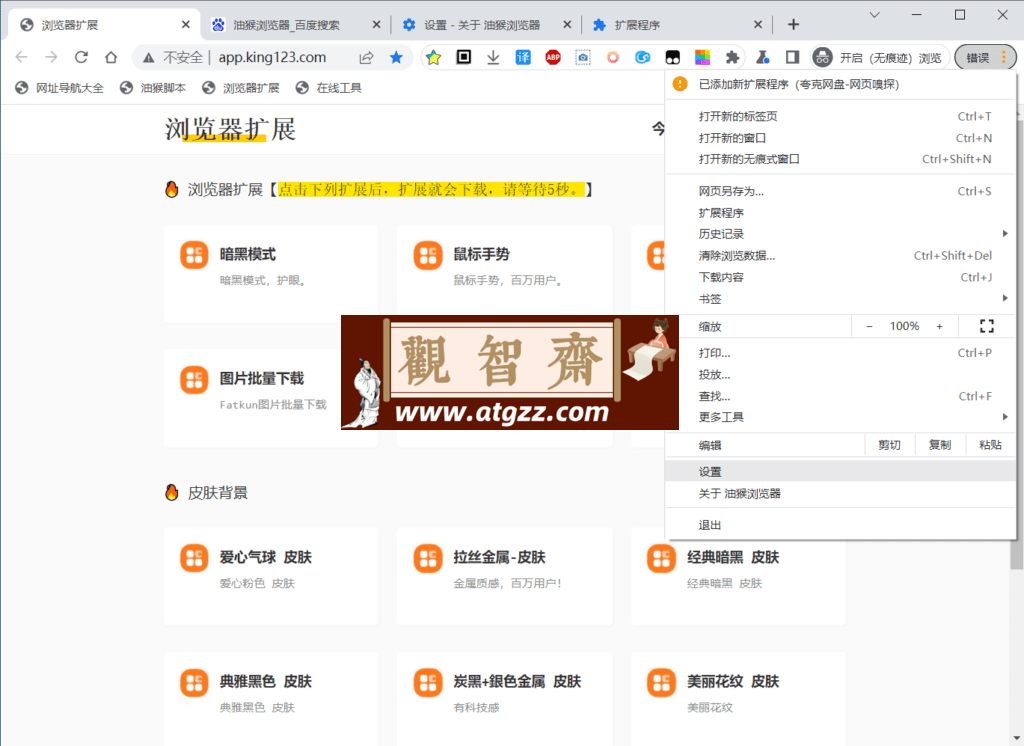Click the orange ring extension icon
Viewport: 1024px width, 746px height.
coord(613,57)
